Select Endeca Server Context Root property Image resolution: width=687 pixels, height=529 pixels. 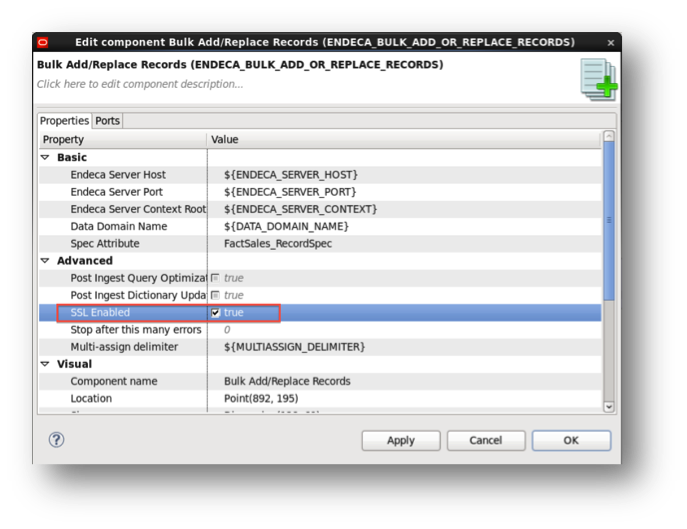coord(138,209)
